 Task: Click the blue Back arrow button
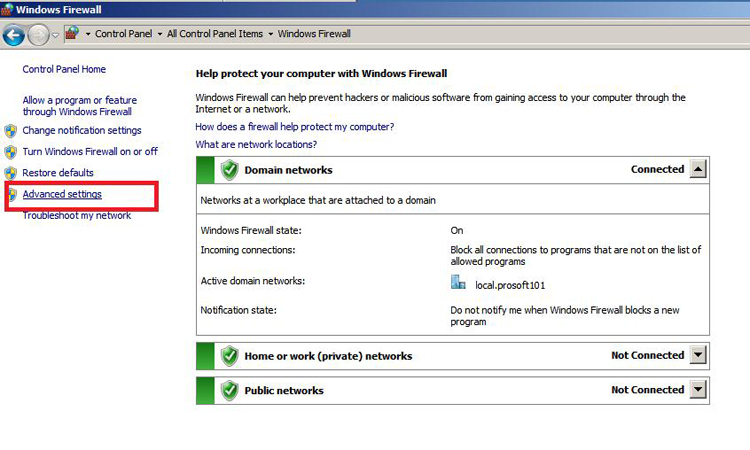tap(14, 35)
